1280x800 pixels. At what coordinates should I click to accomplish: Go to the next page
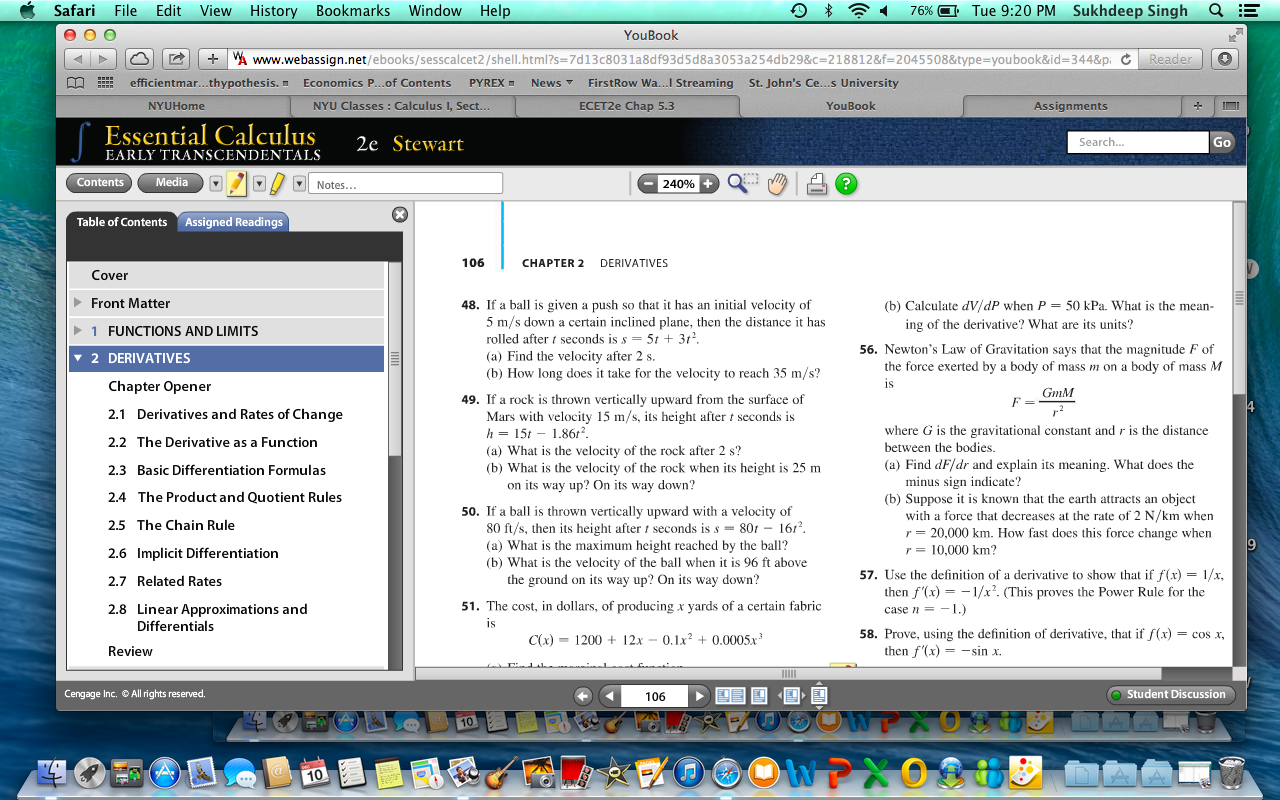(701, 696)
